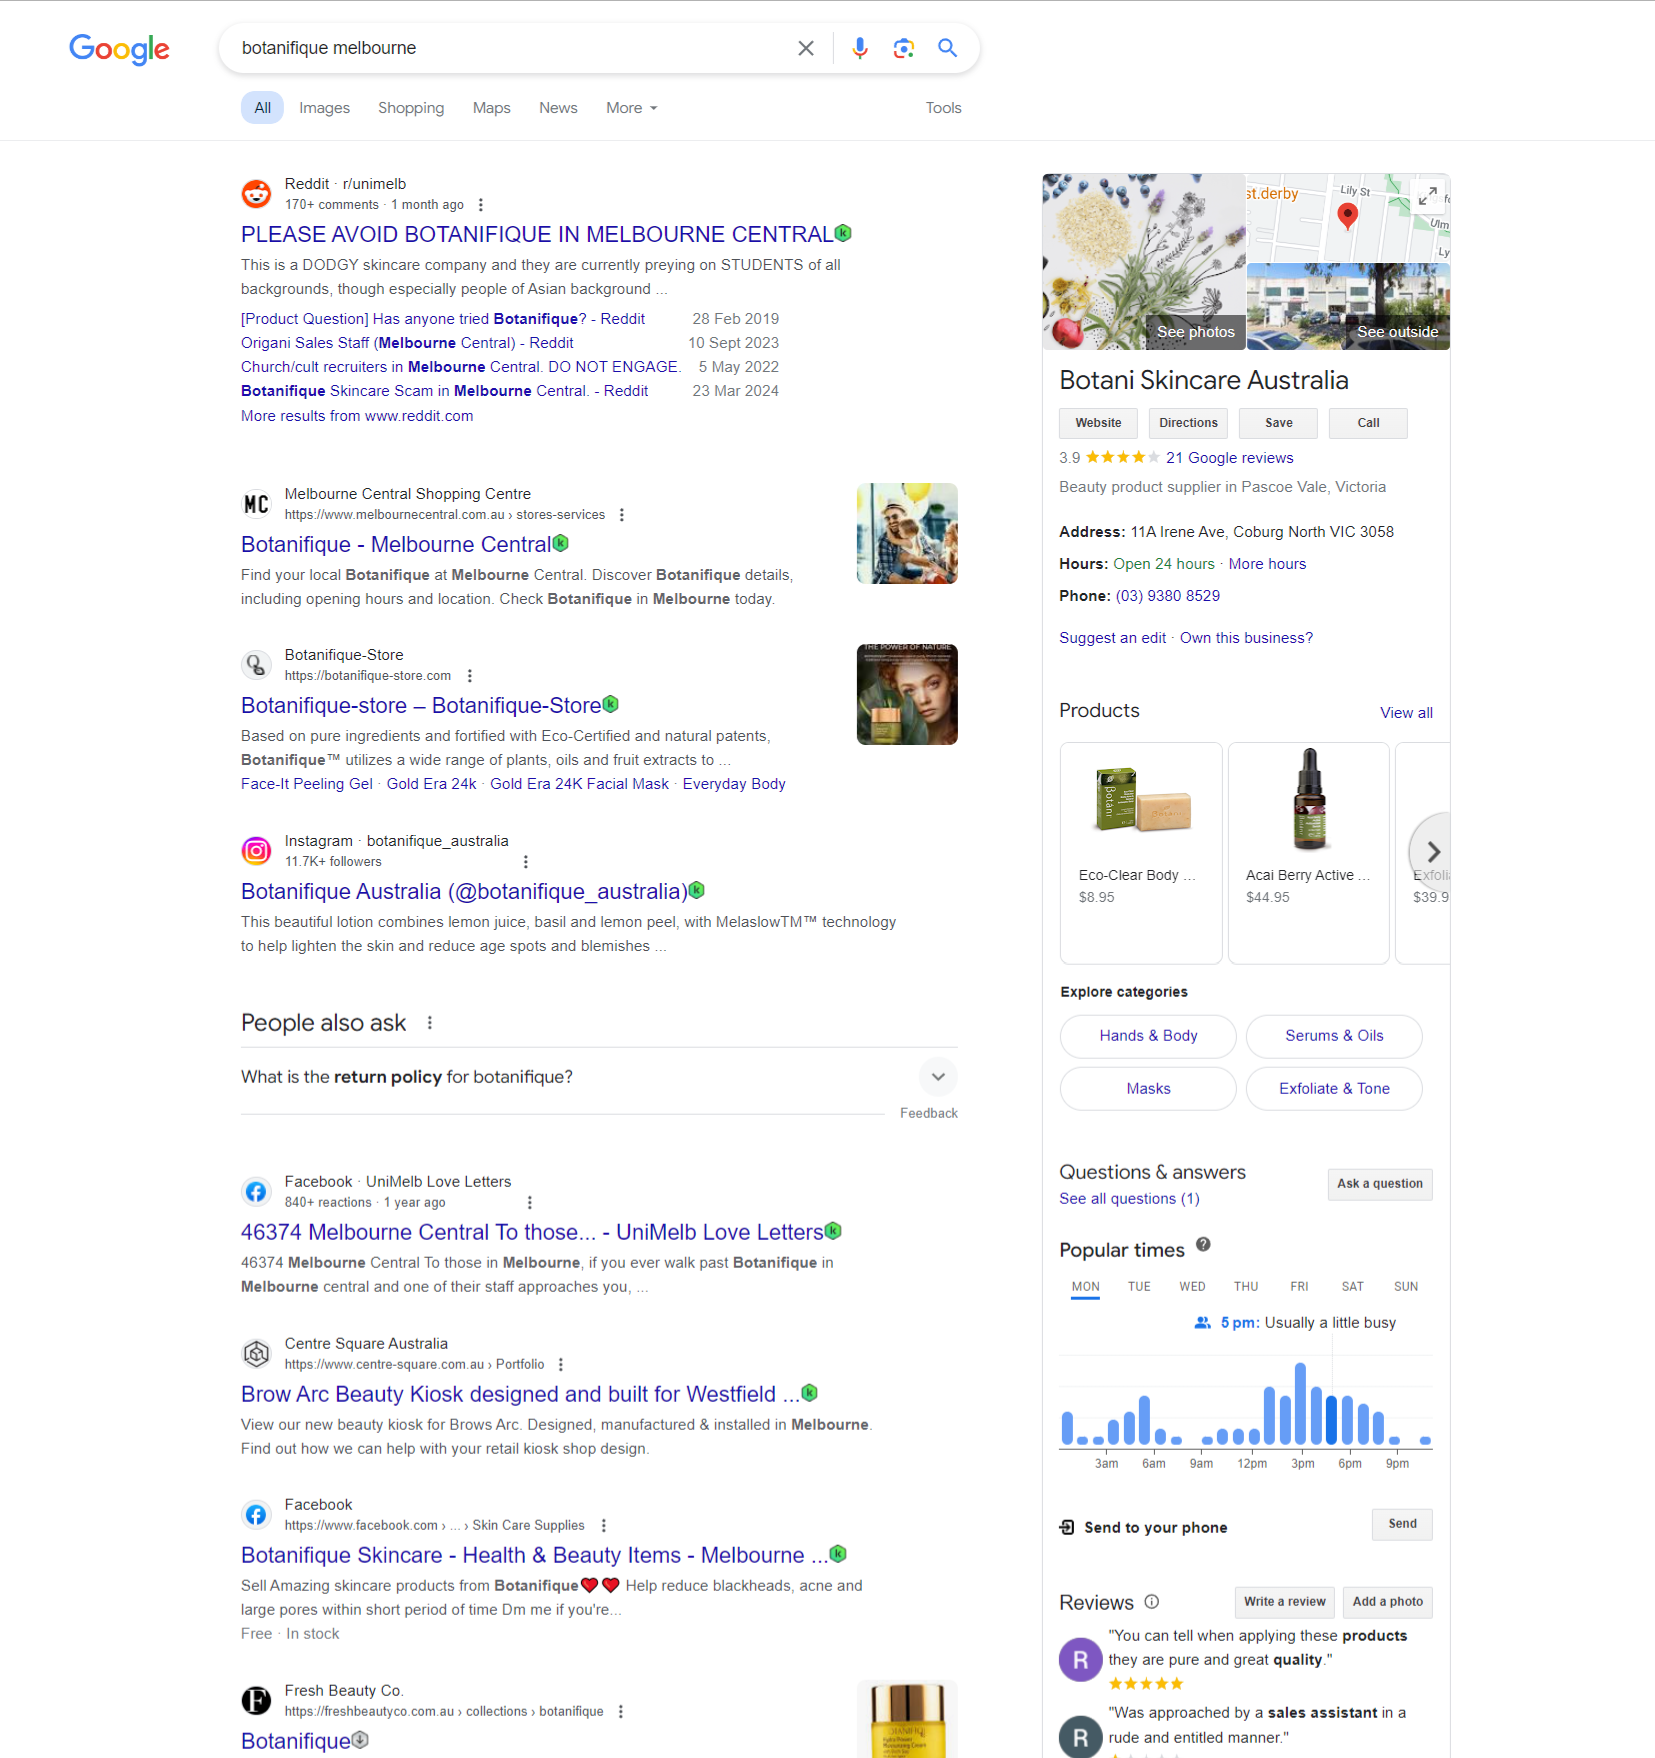Open the 21 Google reviews link

pyautogui.click(x=1229, y=458)
